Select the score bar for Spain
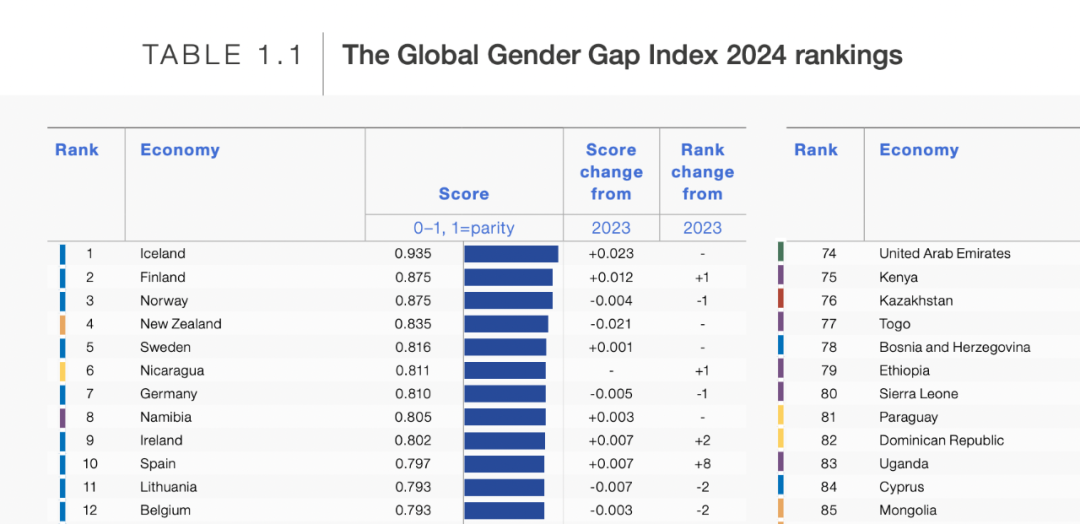This screenshot has width=1080, height=524. pos(504,463)
